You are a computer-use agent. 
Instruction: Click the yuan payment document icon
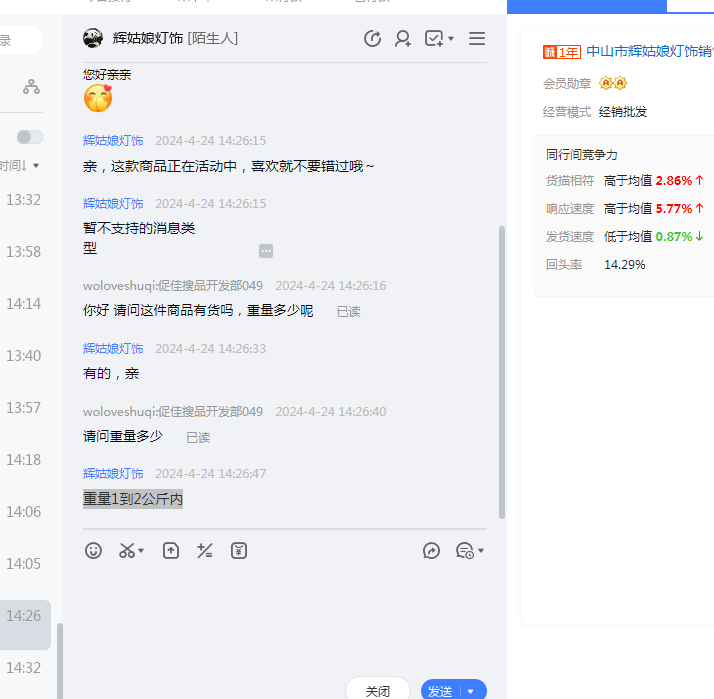pos(239,551)
